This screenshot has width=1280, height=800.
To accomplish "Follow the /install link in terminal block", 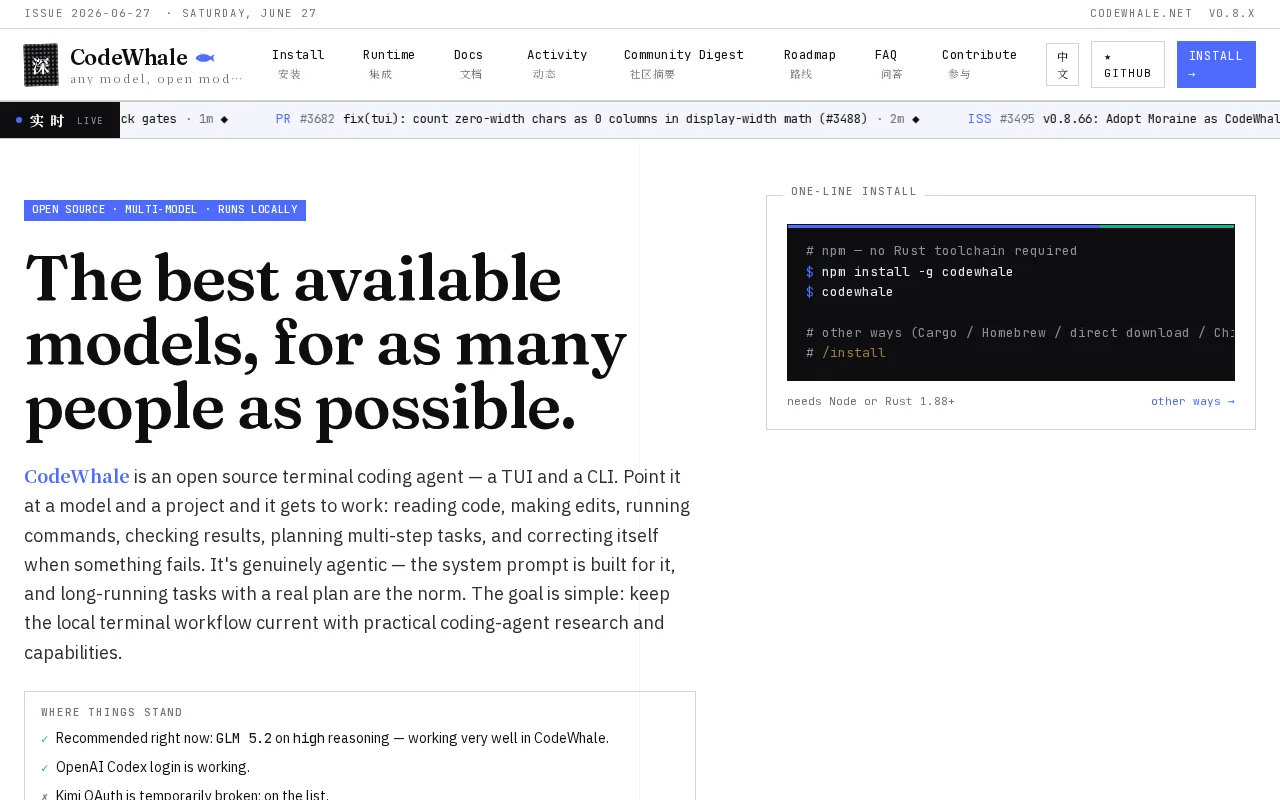I will point(854,353).
